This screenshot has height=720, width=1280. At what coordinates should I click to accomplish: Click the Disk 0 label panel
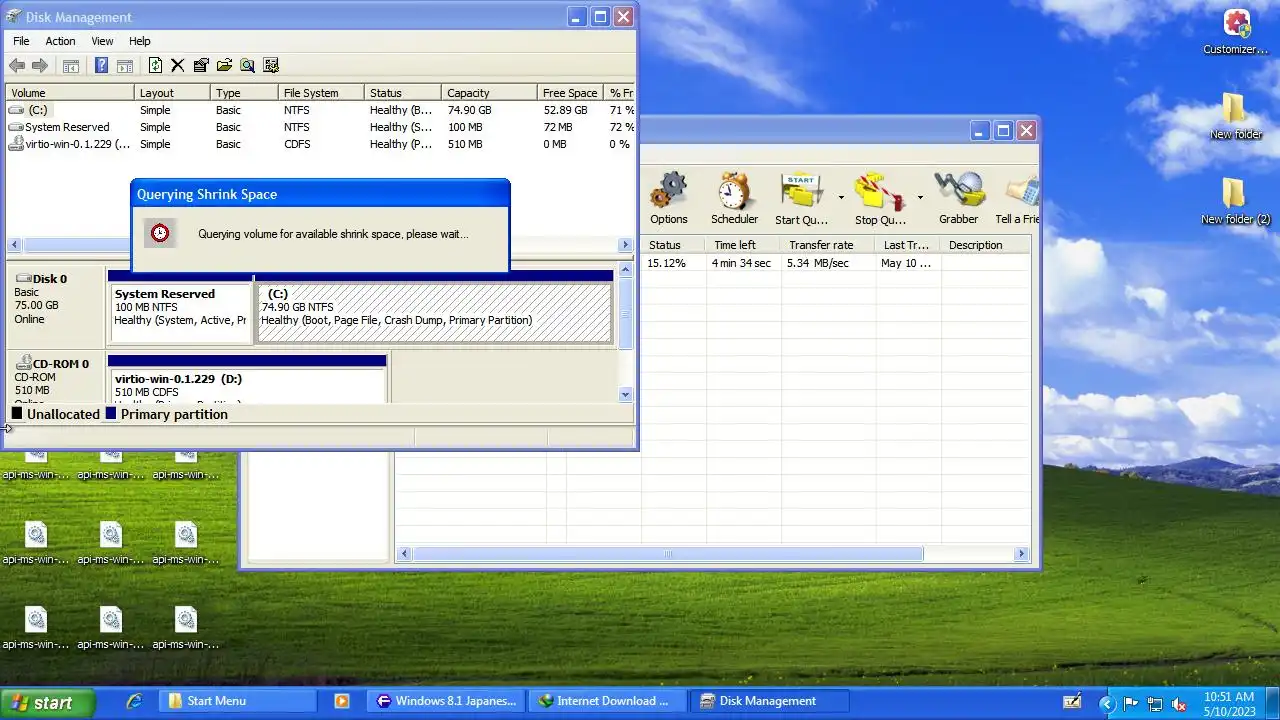[56, 305]
